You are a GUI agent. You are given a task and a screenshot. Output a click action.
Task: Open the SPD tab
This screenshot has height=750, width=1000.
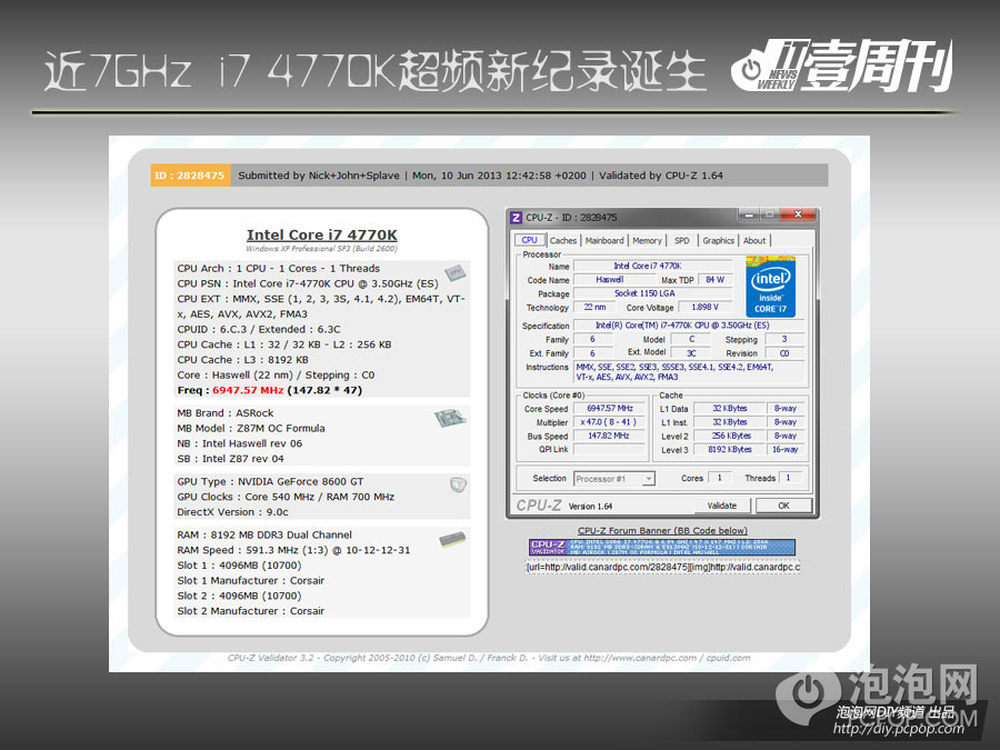(682, 240)
